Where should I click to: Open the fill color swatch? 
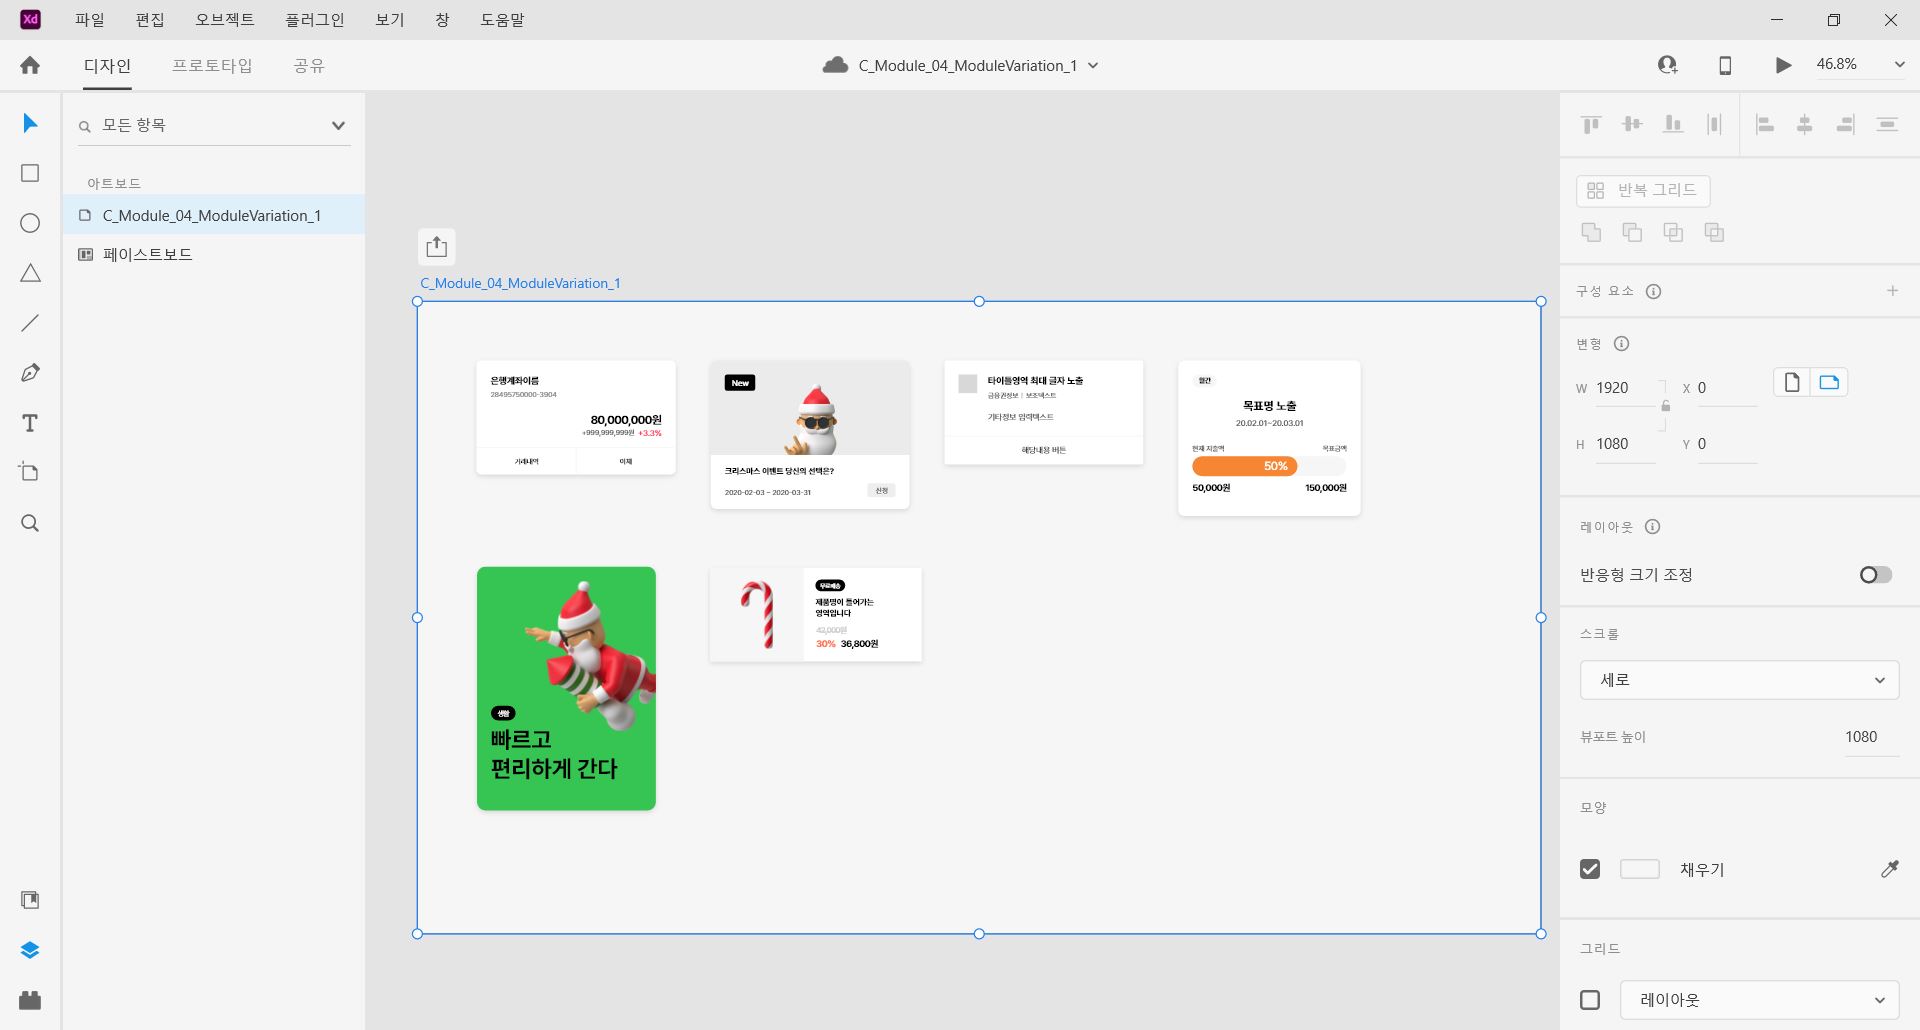point(1639,869)
